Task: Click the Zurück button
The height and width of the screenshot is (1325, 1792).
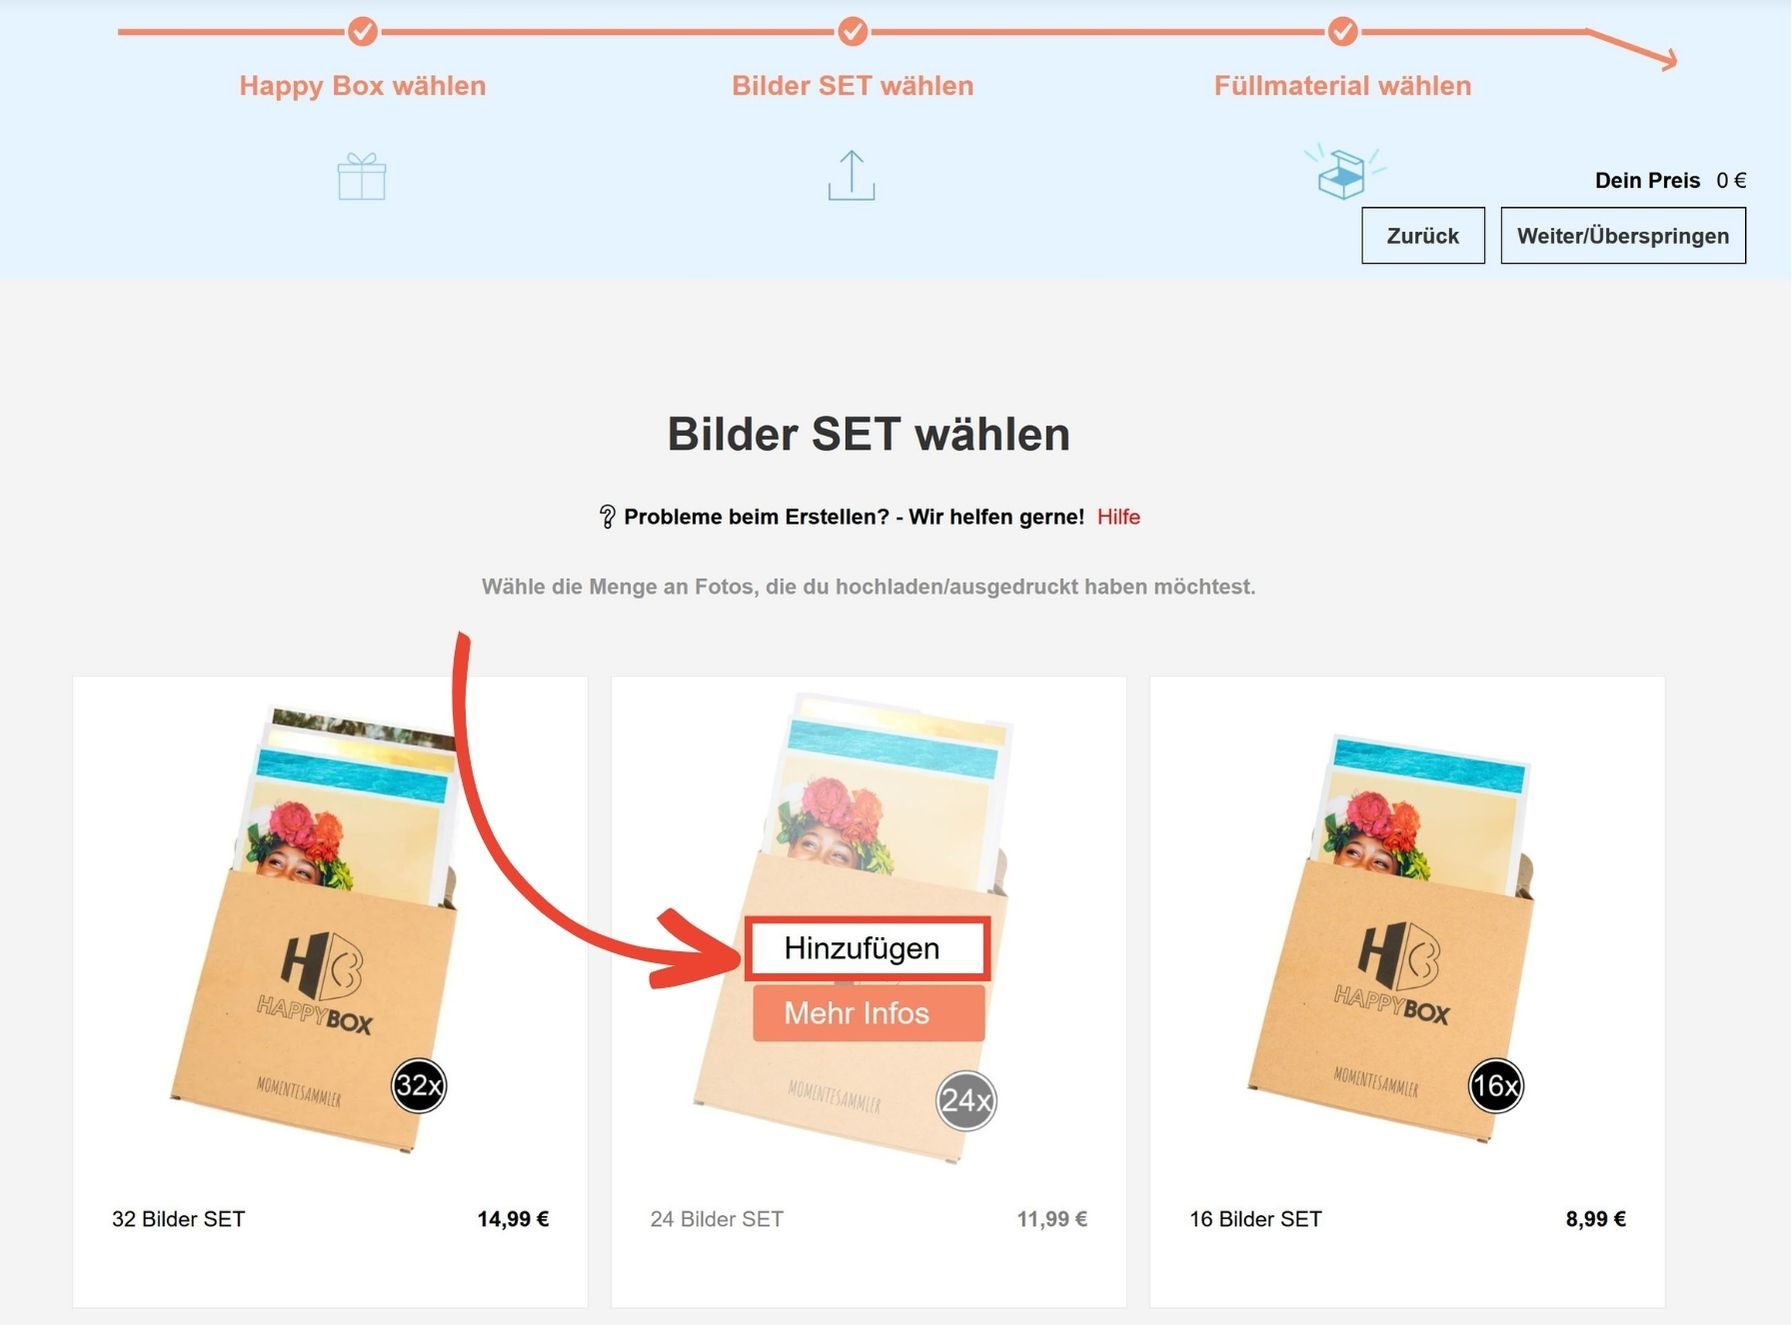Action: (1423, 236)
